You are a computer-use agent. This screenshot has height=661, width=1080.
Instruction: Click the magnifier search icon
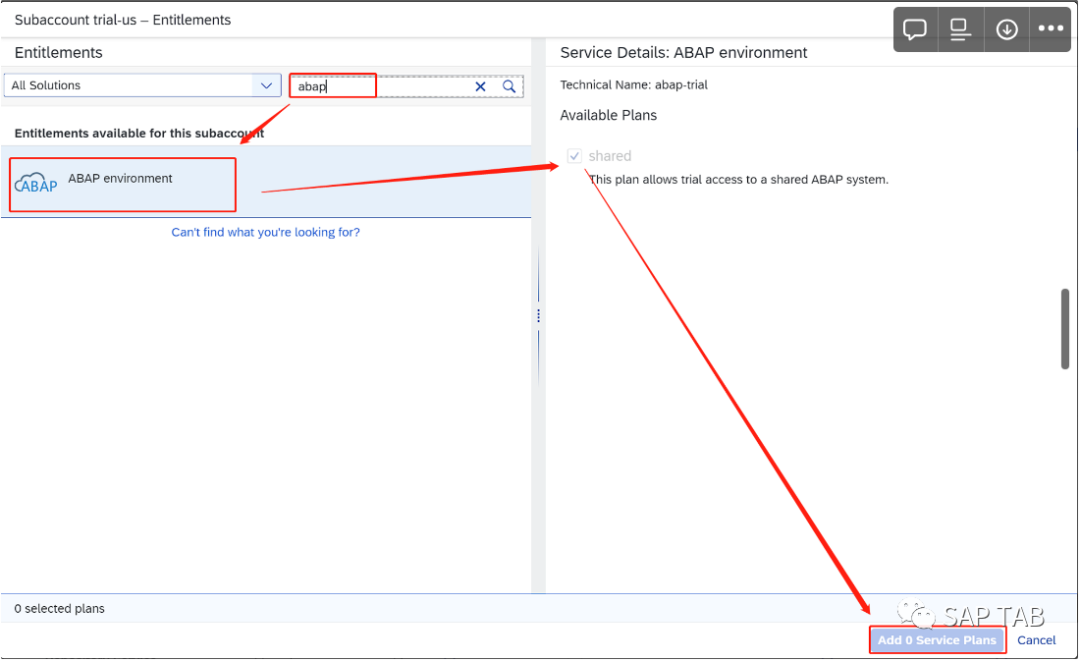[509, 86]
